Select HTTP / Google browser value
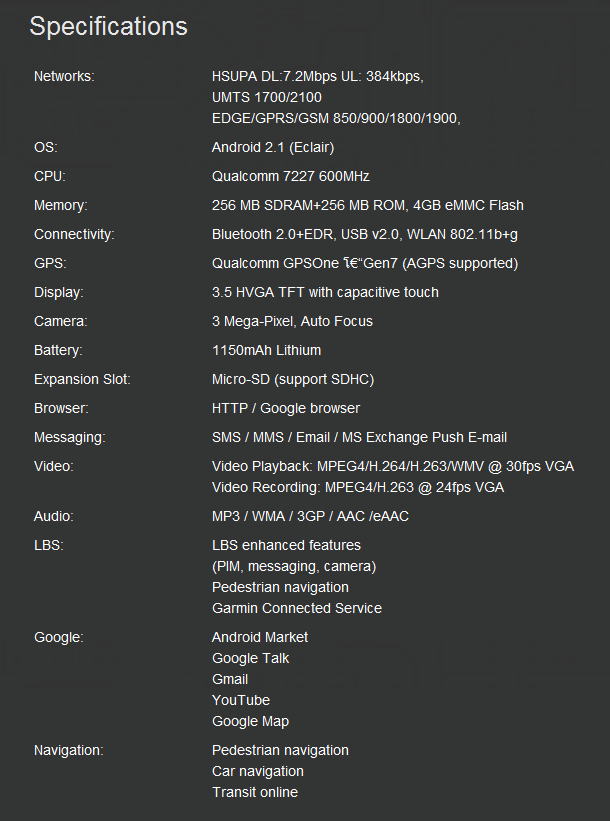The image size is (610, 821). click(286, 408)
